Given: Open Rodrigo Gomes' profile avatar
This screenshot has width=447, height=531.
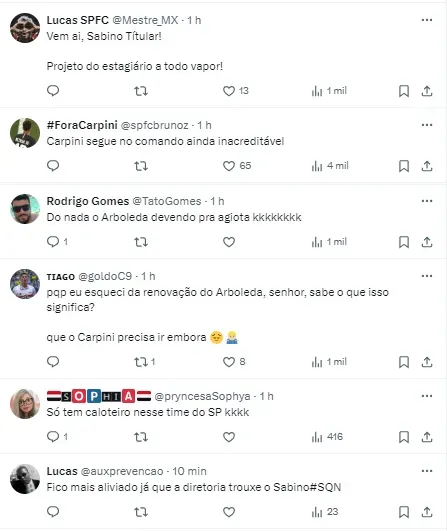Looking at the screenshot, I should (x=25, y=209).
